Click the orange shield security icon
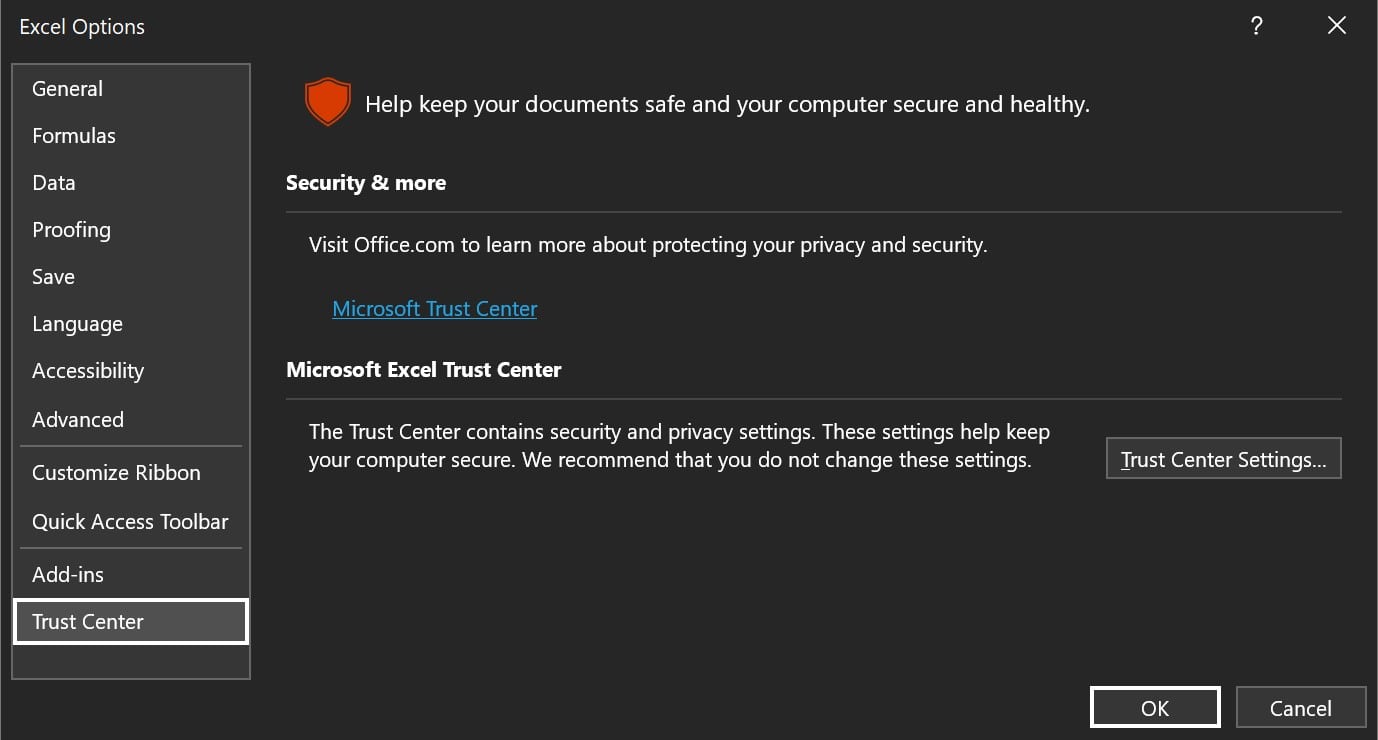1378x740 pixels. point(327,103)
